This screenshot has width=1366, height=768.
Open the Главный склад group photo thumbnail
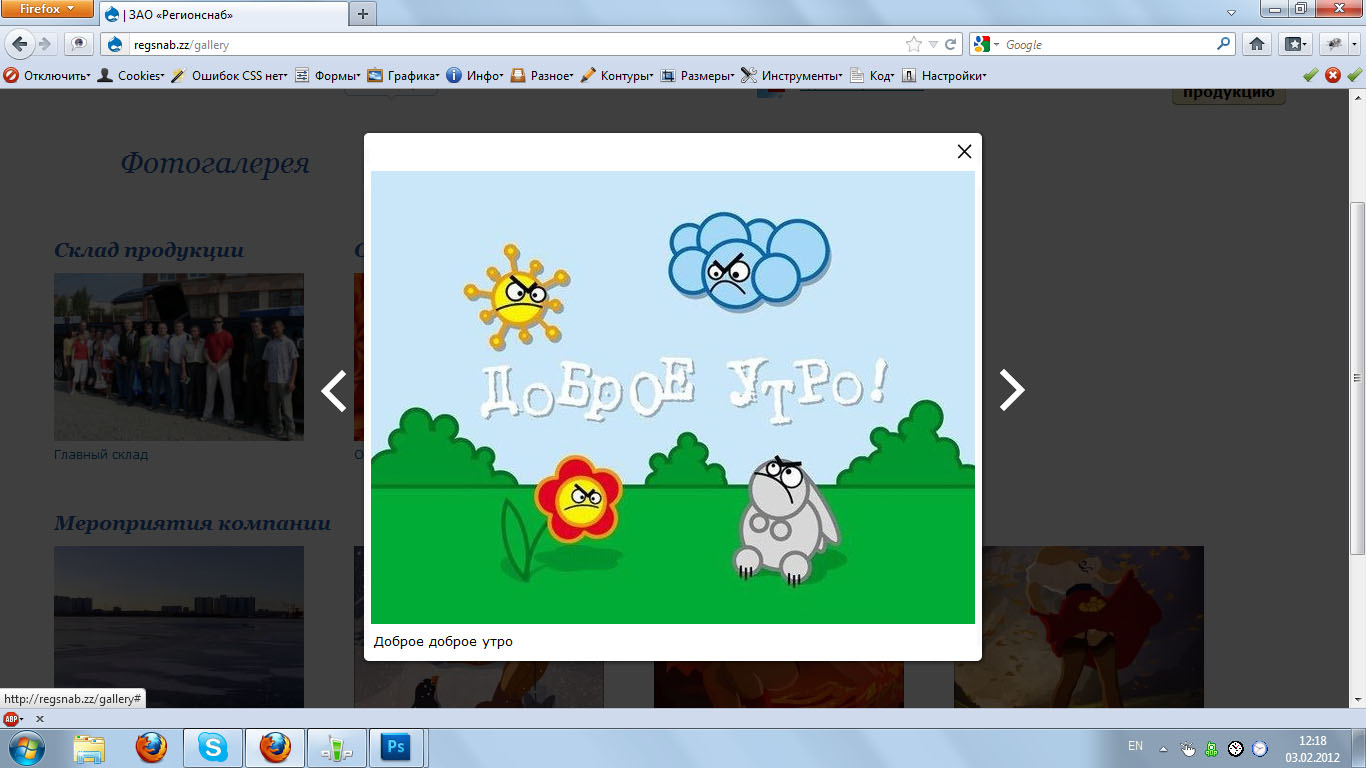(x=179, y=357)
